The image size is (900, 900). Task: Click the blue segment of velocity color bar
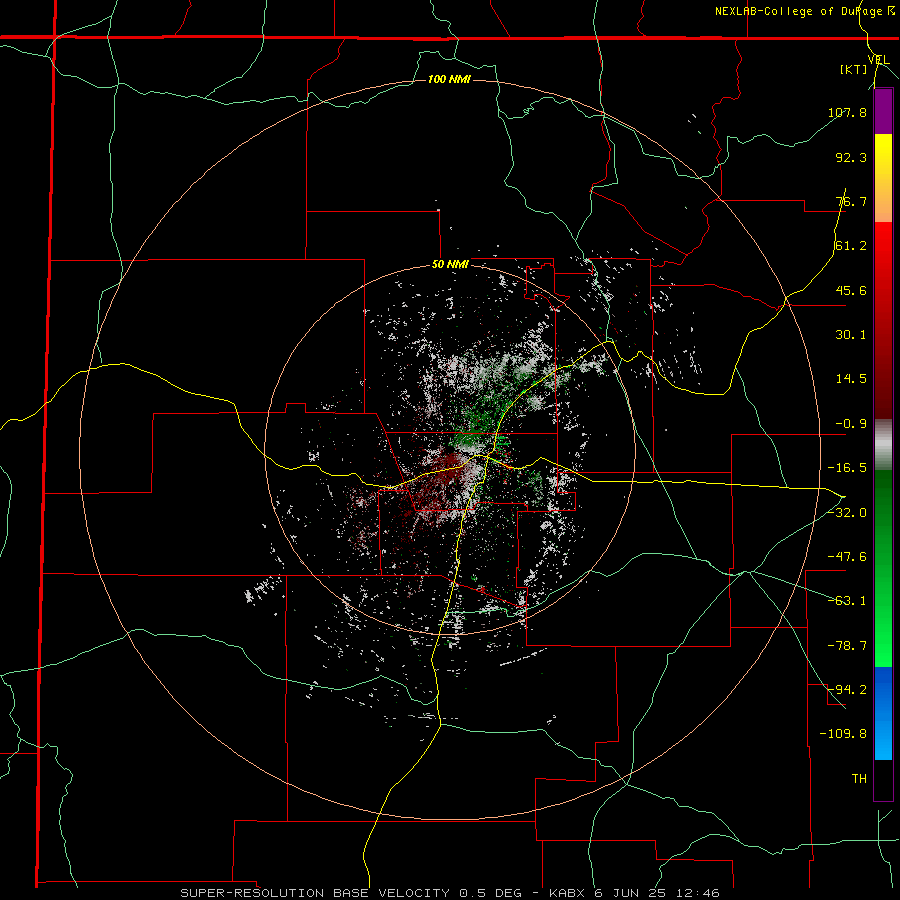point(883,713)
